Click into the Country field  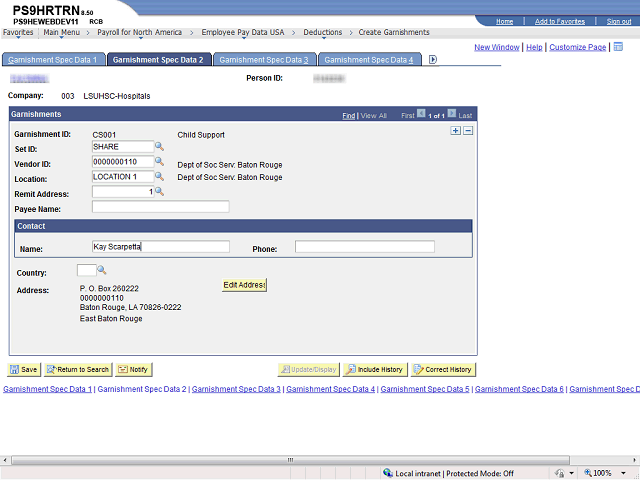click(x=87, y=270)
